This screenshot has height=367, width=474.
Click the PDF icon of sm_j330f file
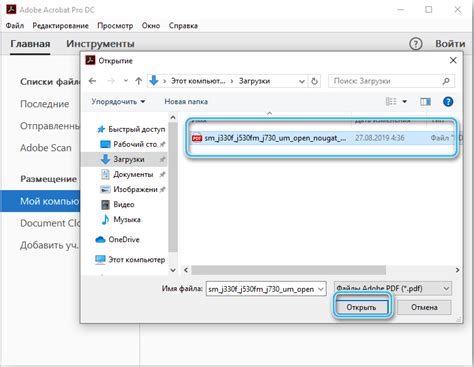click(197, 138)
